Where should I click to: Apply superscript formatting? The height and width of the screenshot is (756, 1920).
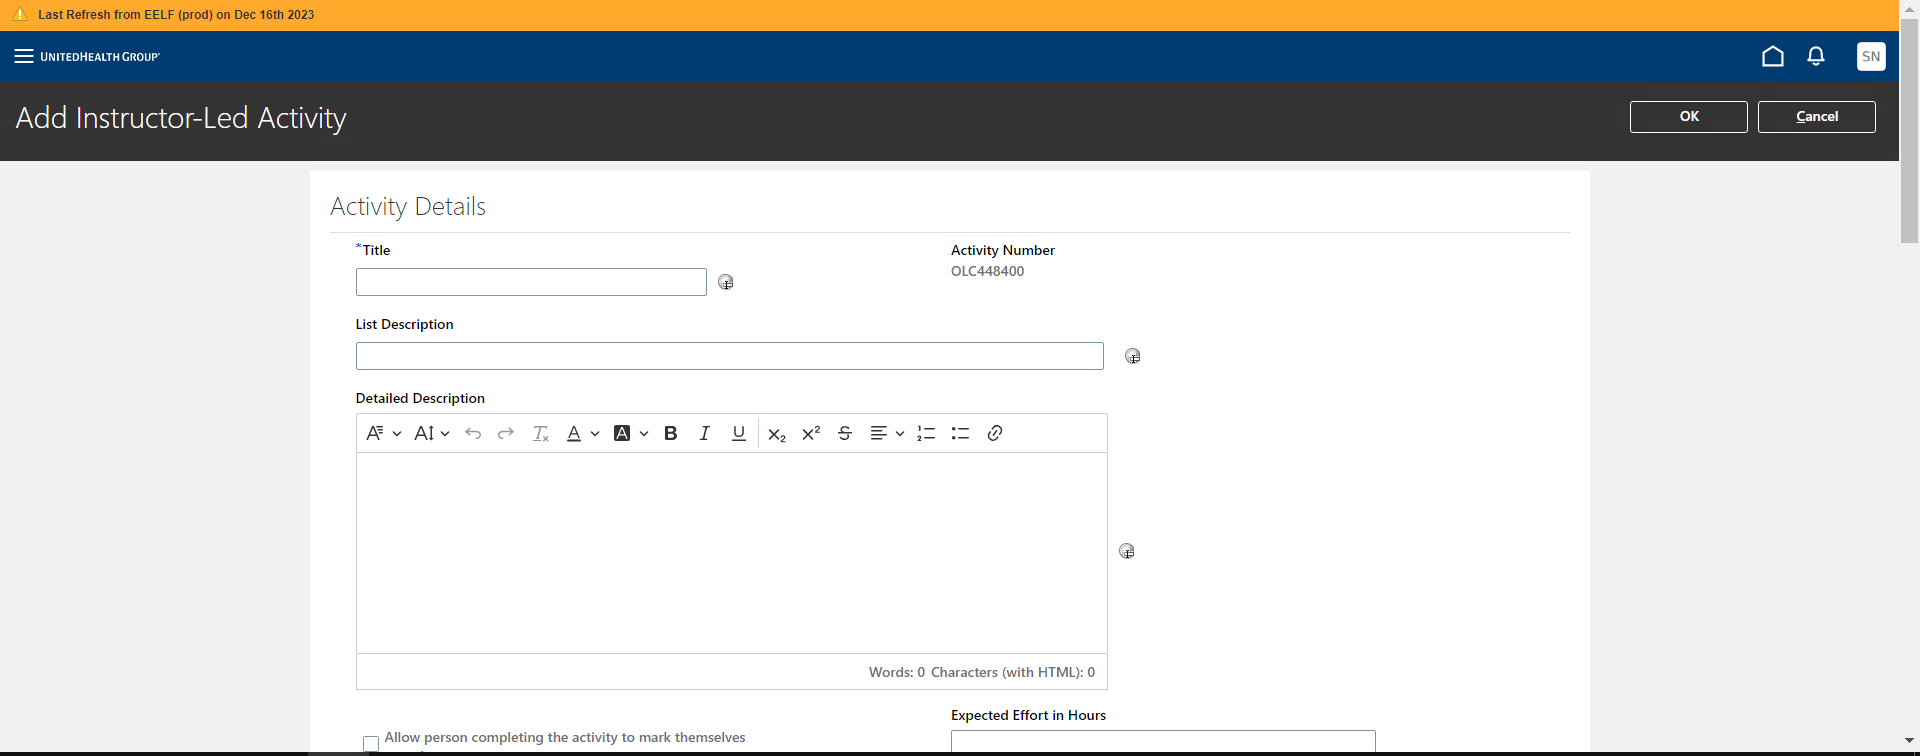811,433
